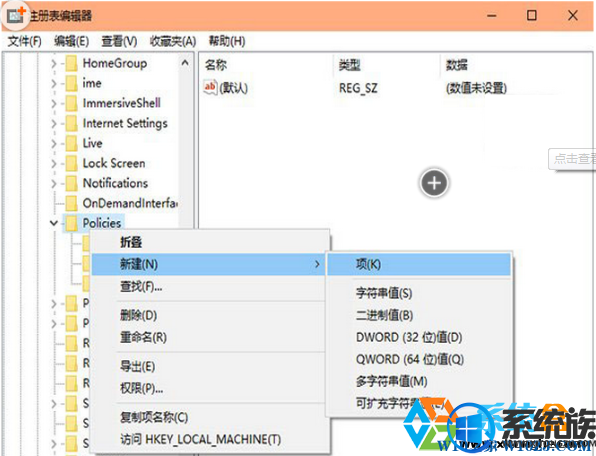Open the 收藏夹(A) menu
This screenshot has height=456, width=596.
173,41
